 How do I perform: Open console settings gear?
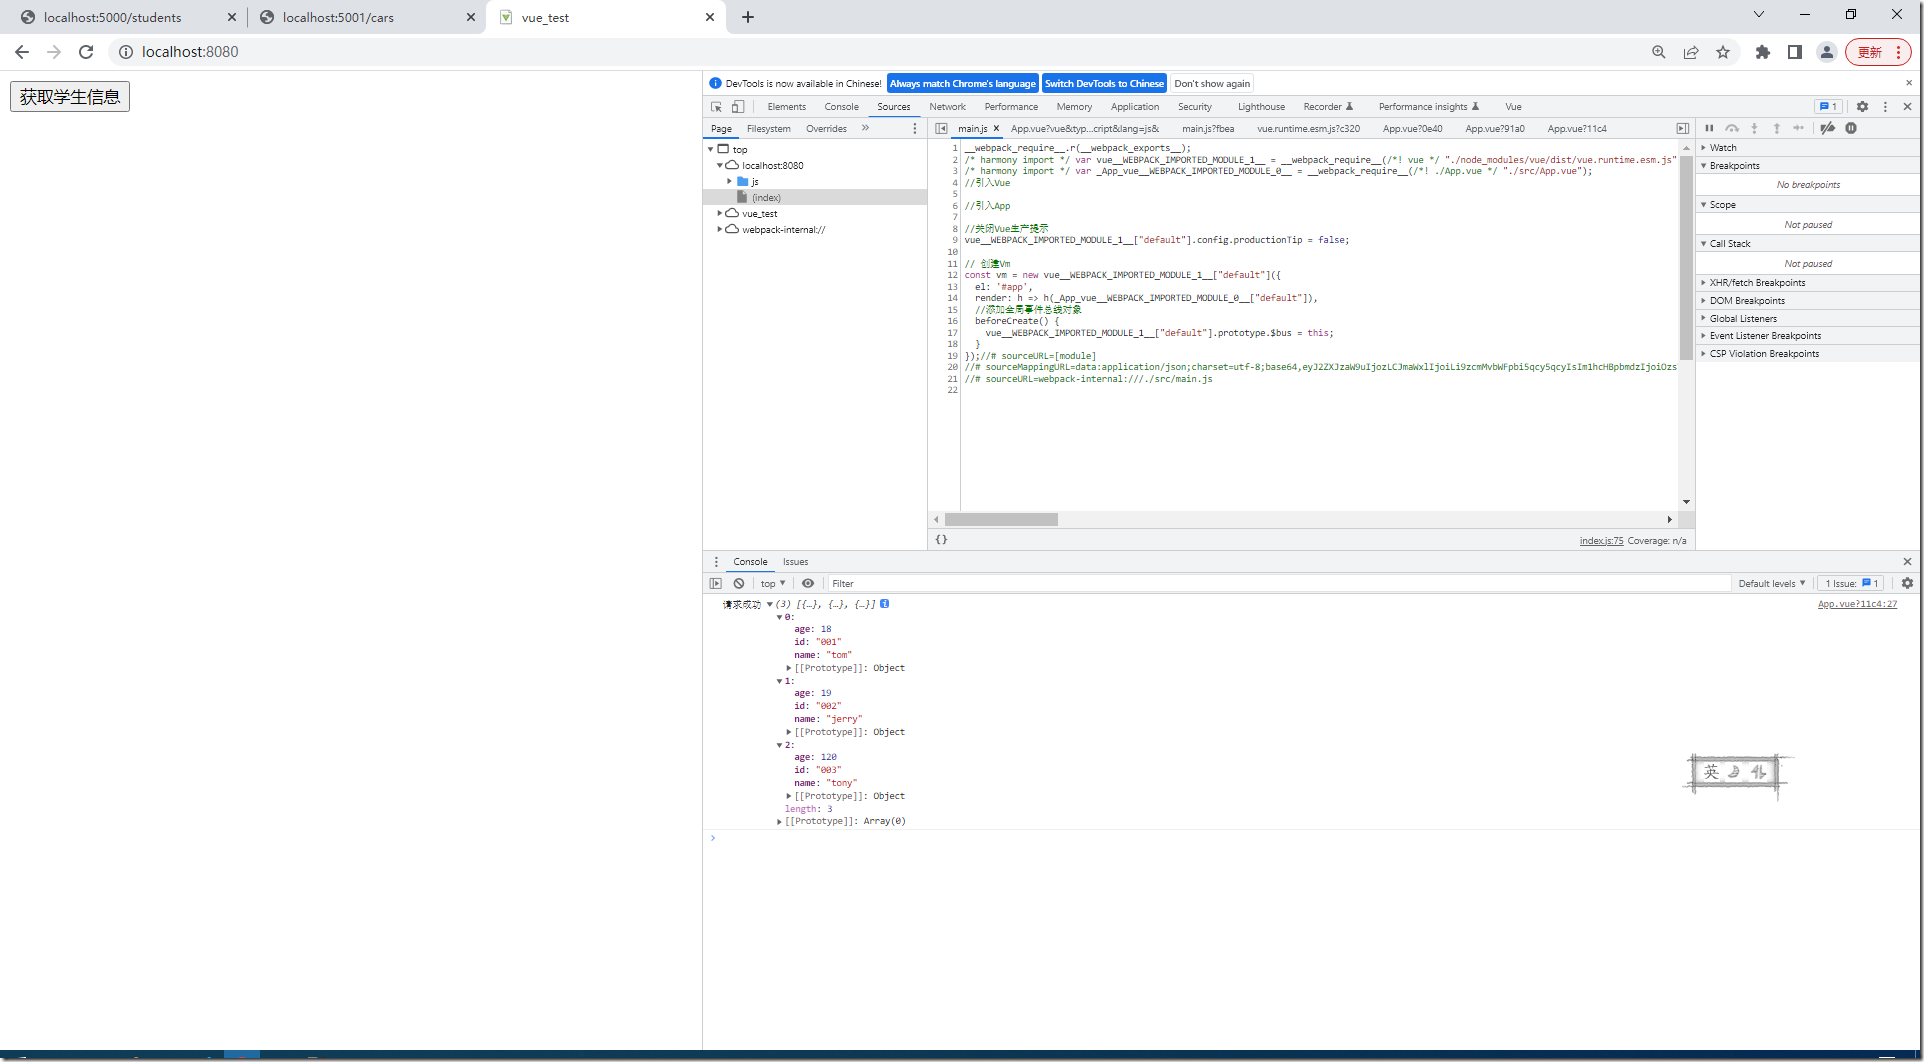pos(1907,583)
